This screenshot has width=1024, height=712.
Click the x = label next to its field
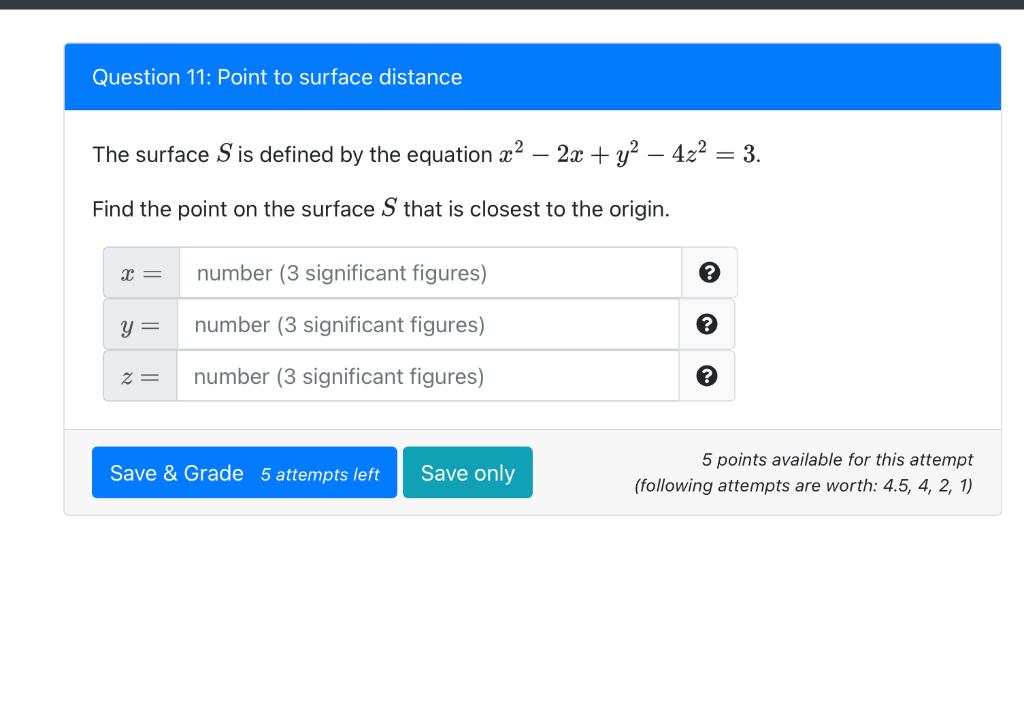140,272
